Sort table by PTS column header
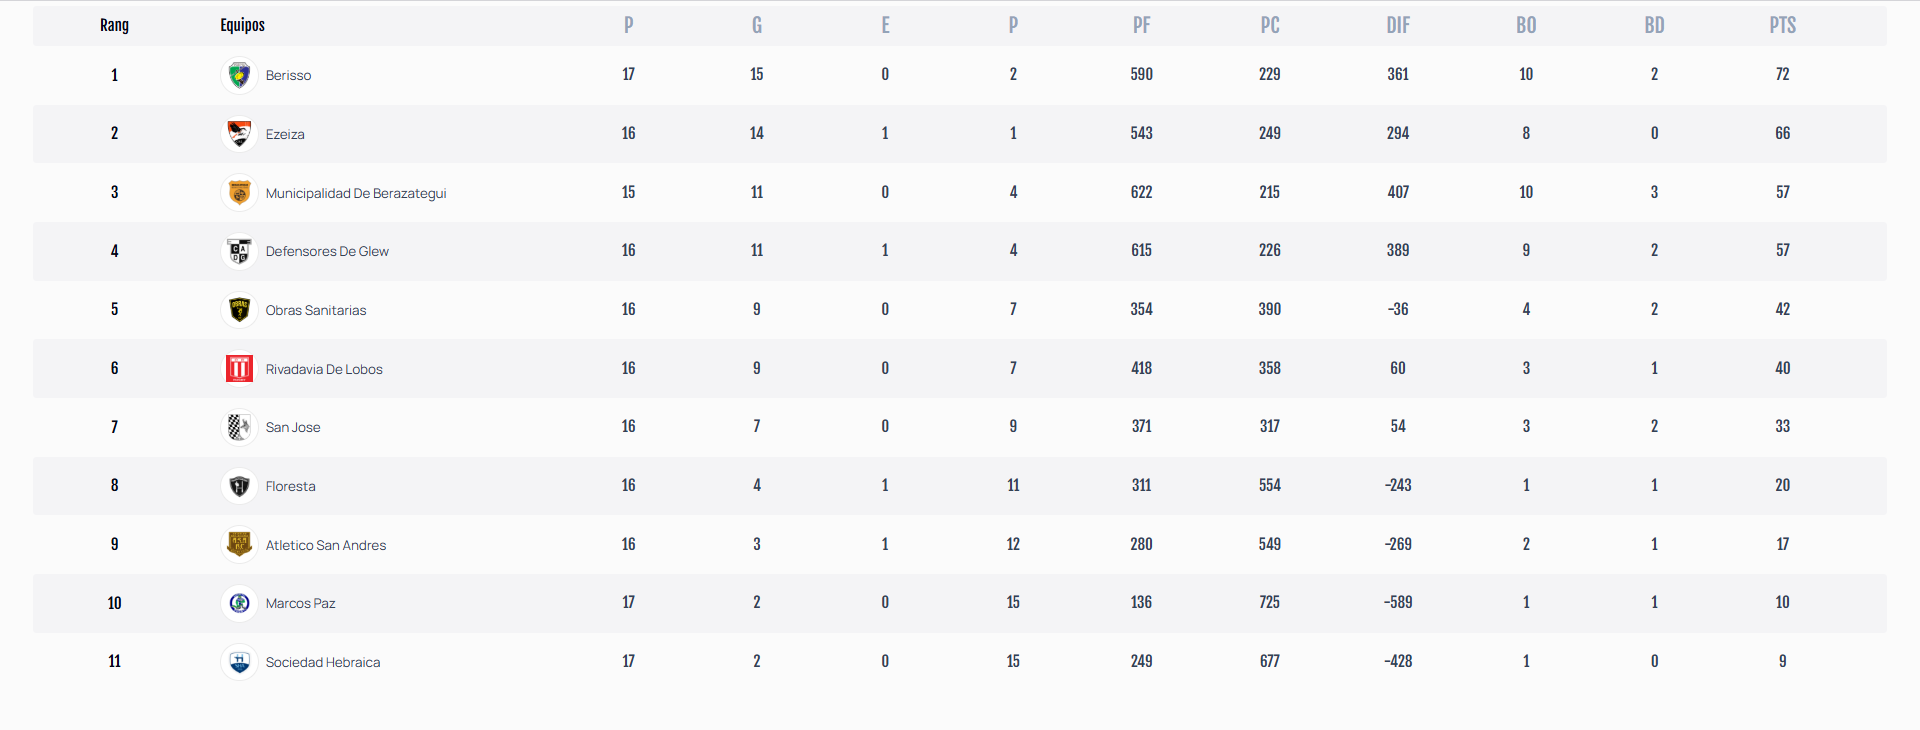Image resolution: width=1920 pixels, height=730 pixels. click(1782, 26)
